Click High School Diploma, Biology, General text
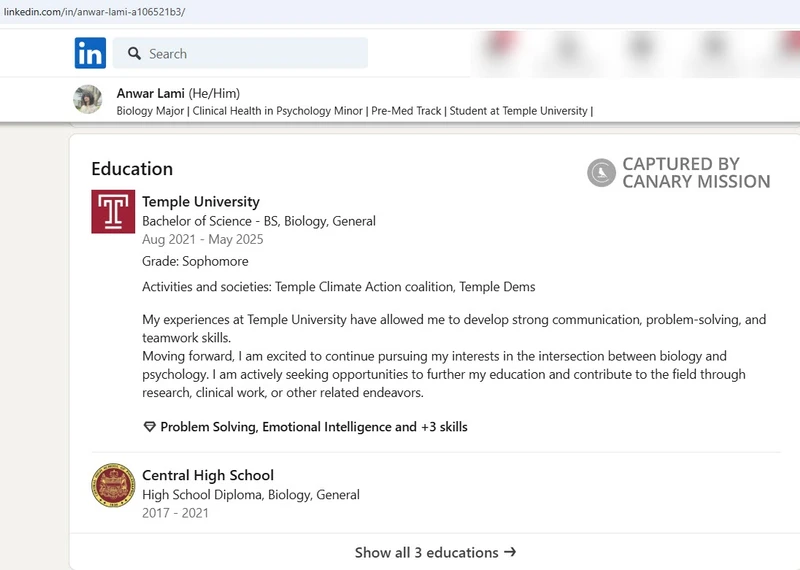The height and width of the screenshot is (570, 800). pos(251,494)
